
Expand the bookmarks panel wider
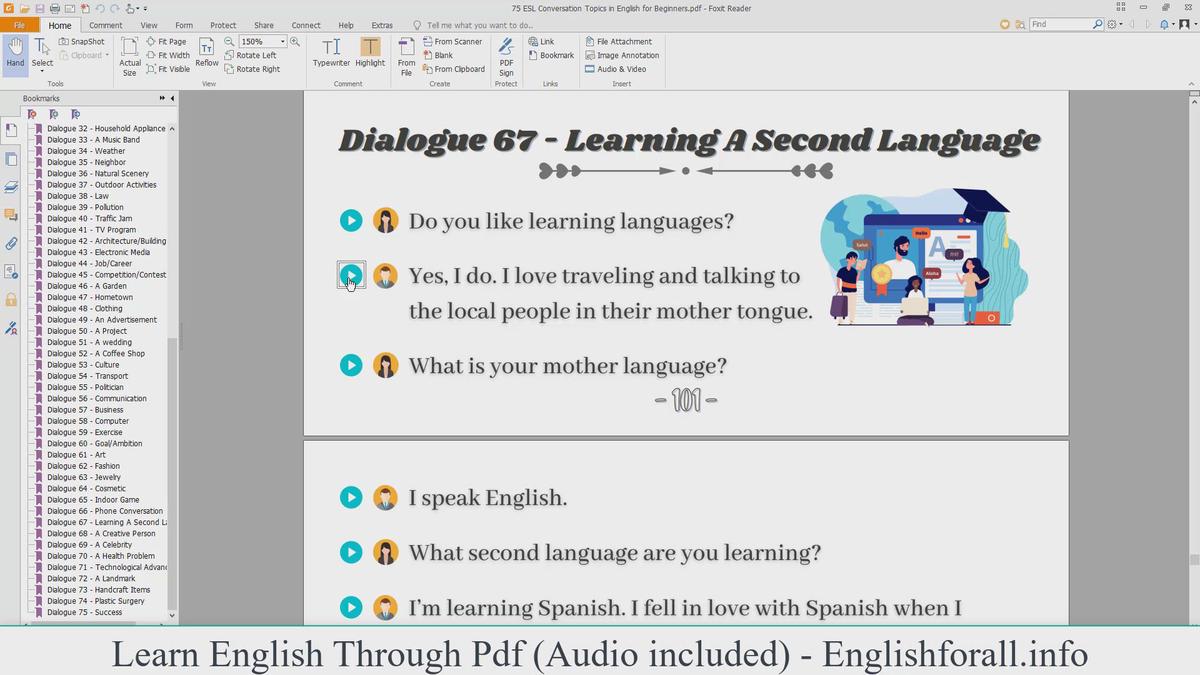click(162, 98)
